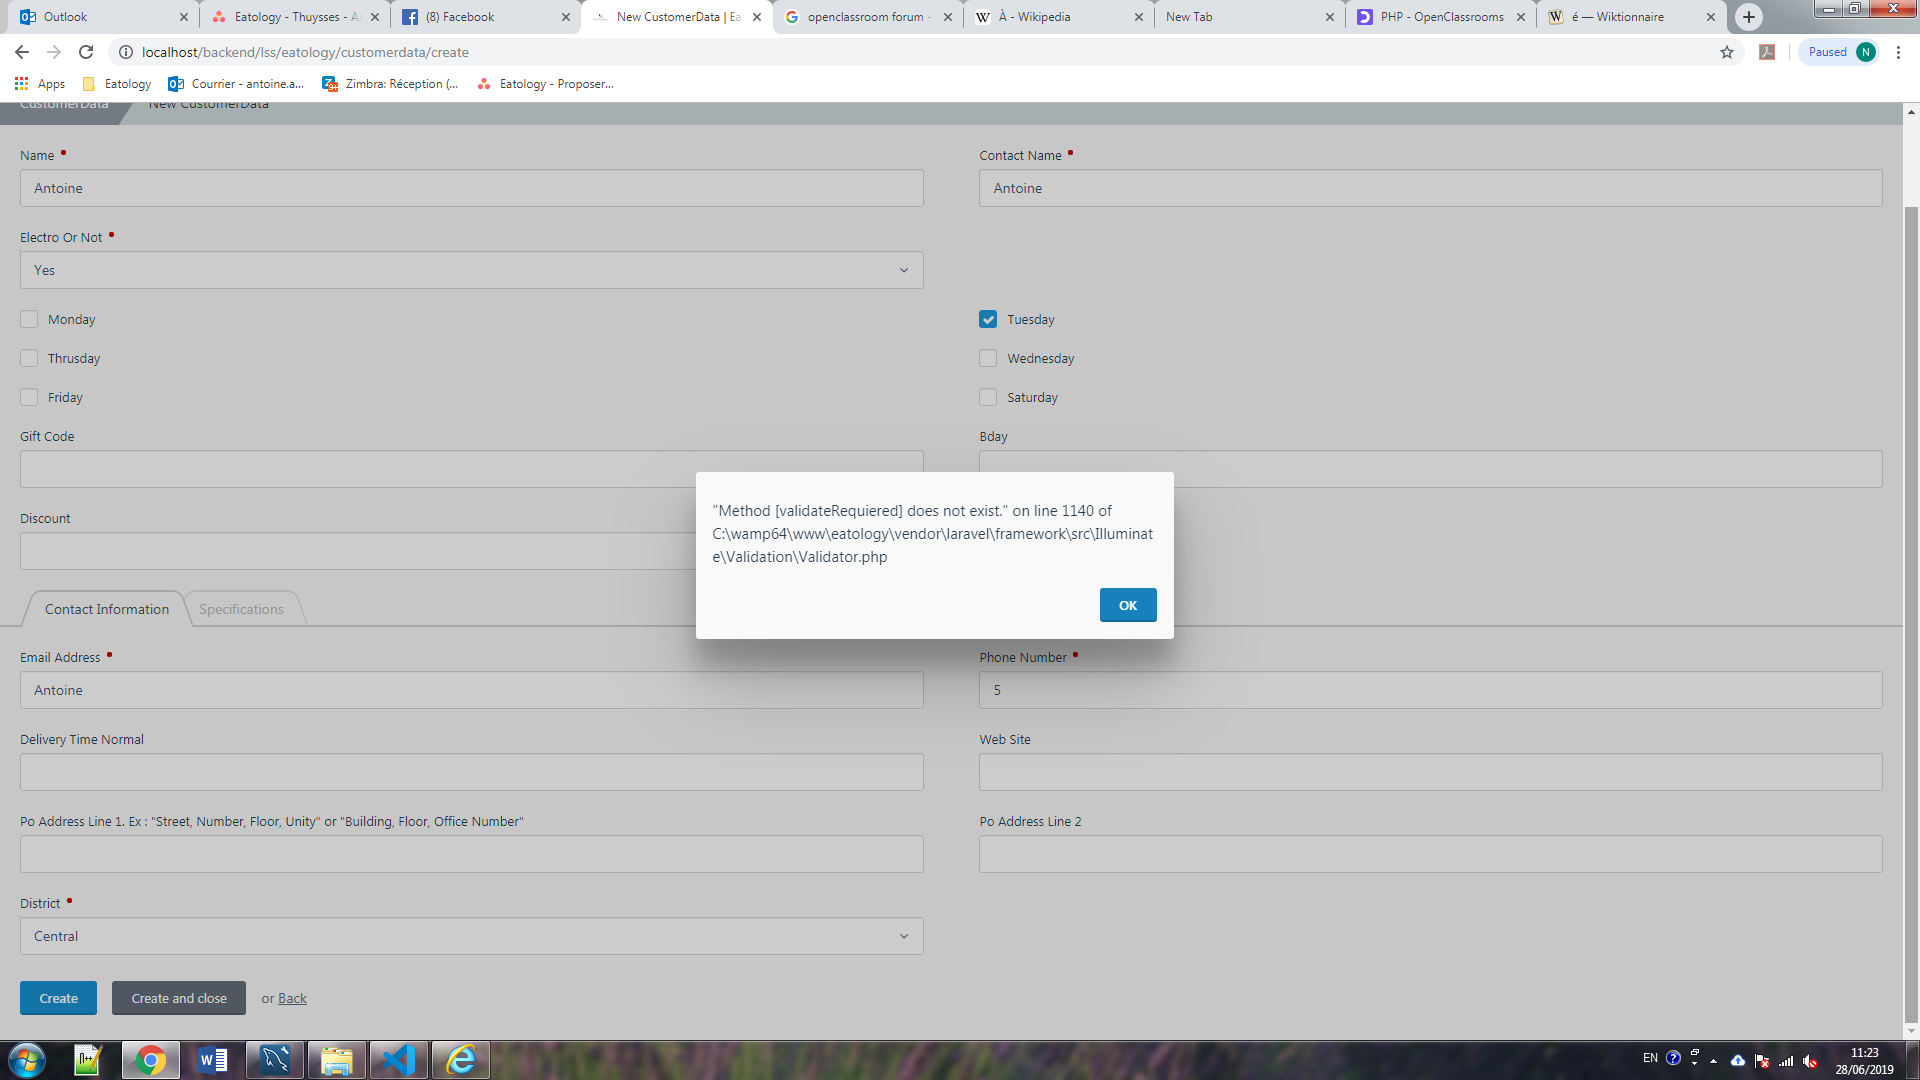Click the PDF extension icon in the toolbar
Screen dimensions: 1920x1080
1767,52
